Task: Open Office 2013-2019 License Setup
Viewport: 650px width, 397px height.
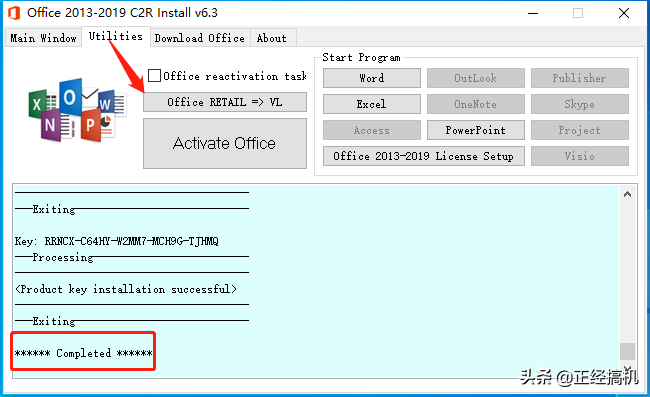Action: (424, 156)
